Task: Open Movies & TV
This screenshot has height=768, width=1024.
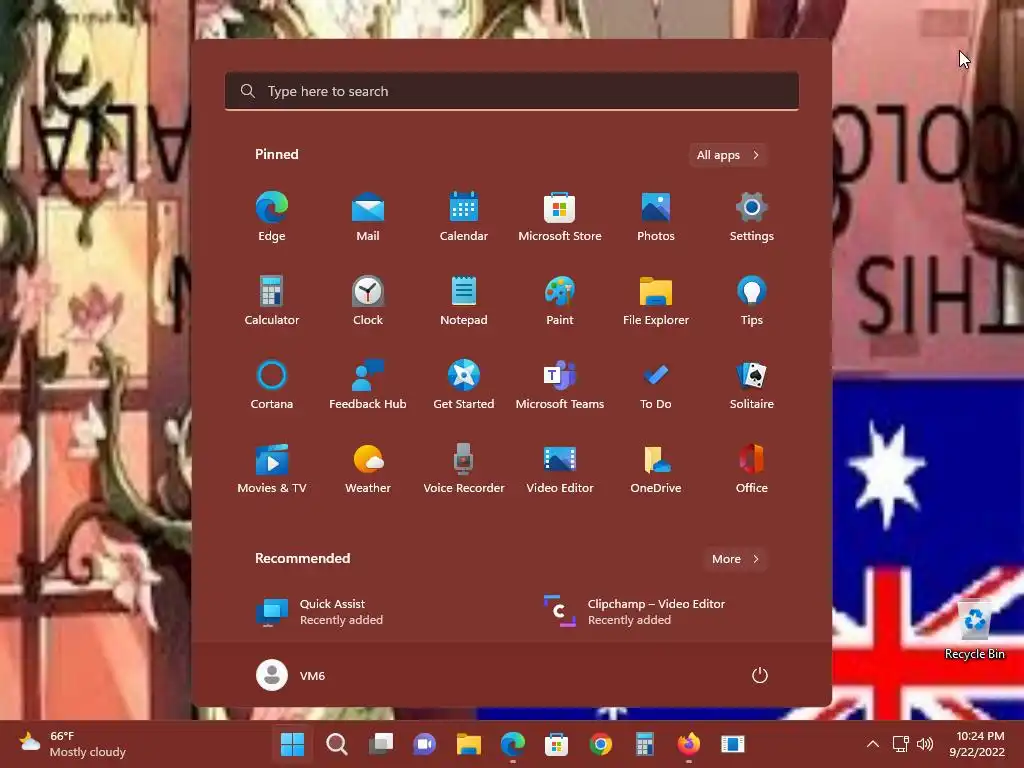Action: 272,469
